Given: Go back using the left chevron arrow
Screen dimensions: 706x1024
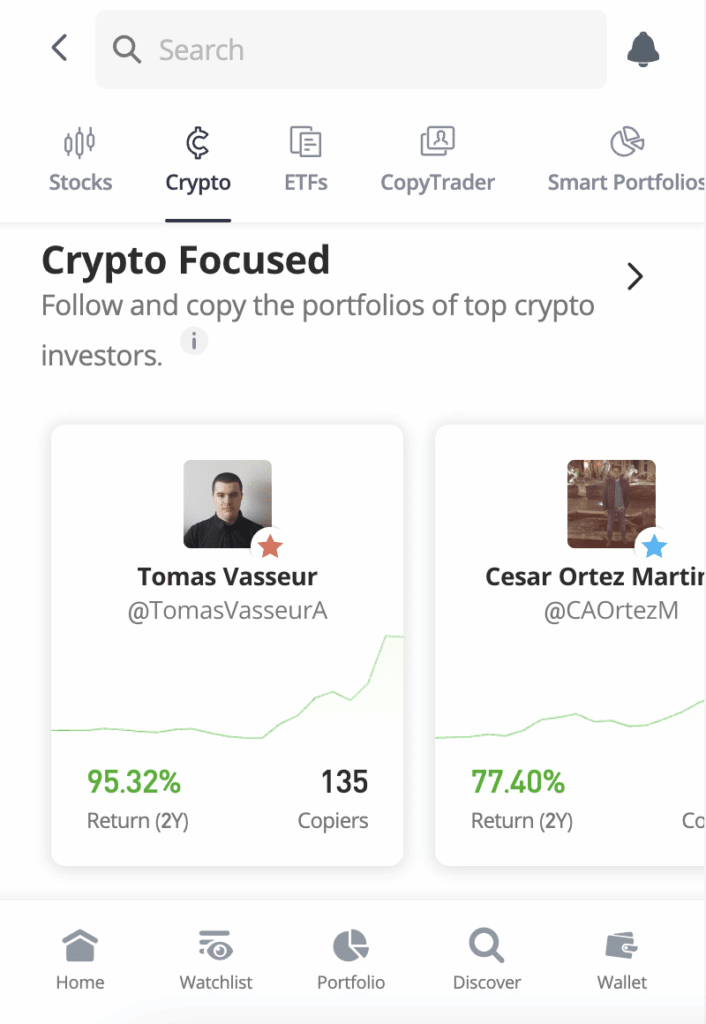Looking at the screenshot, I should [58, 47].
